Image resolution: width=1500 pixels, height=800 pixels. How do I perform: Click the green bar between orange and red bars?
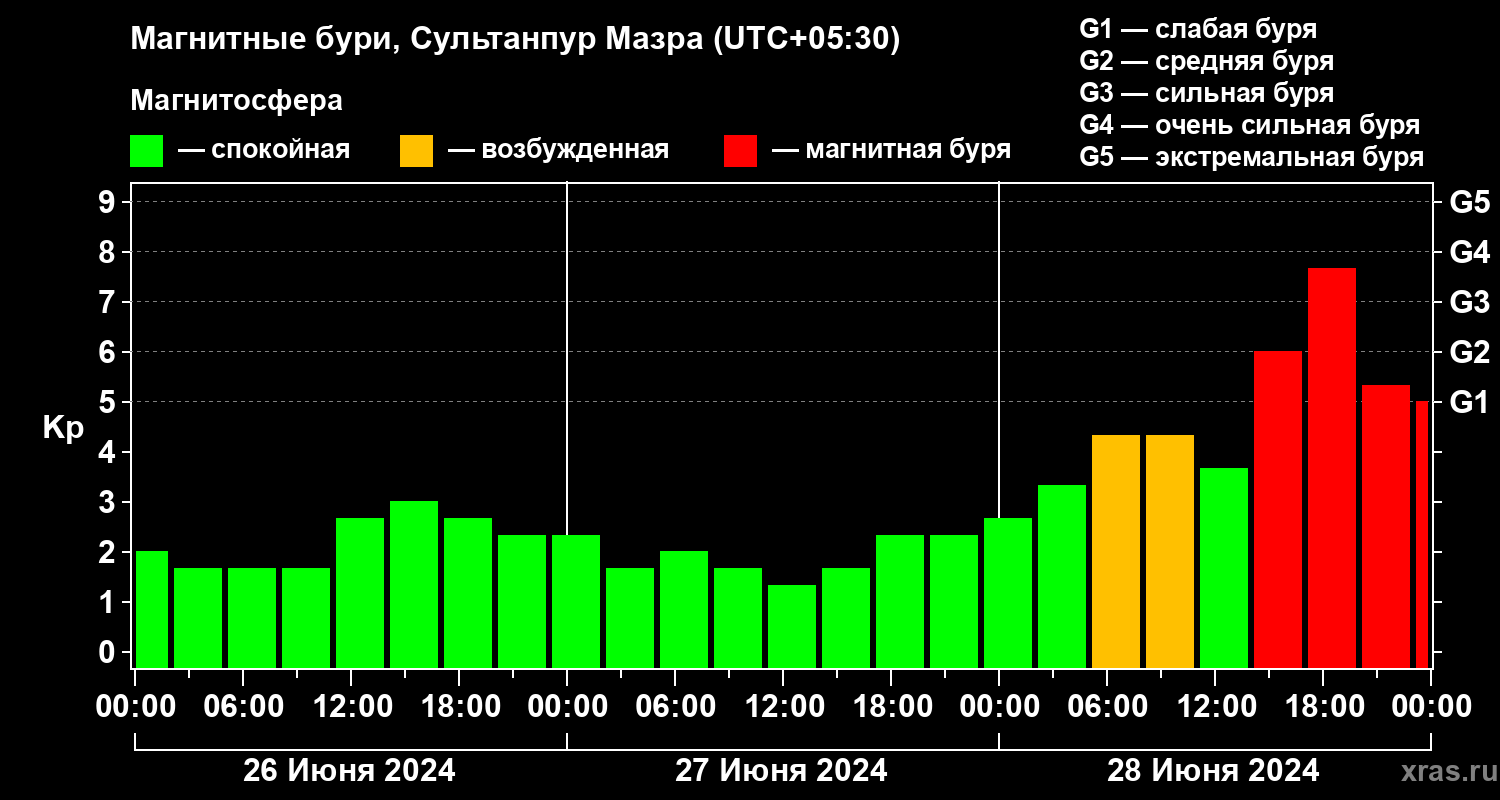click(x=1224, y=568)
